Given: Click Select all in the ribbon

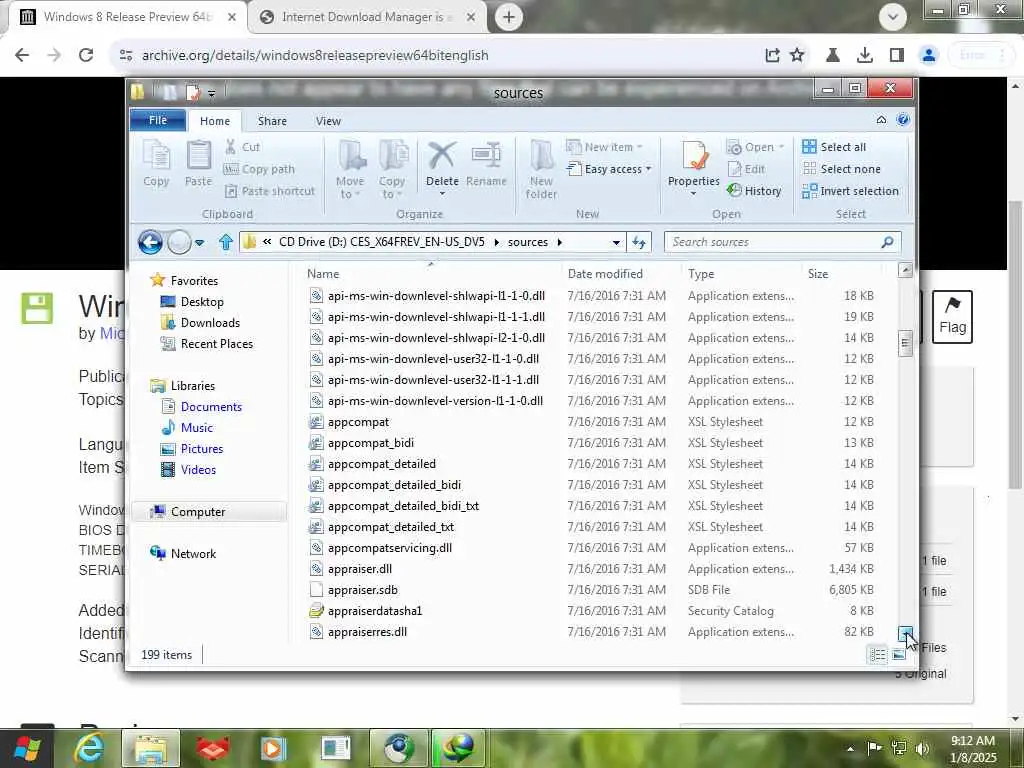Looking at the screenshot, I should click(834, 147).
